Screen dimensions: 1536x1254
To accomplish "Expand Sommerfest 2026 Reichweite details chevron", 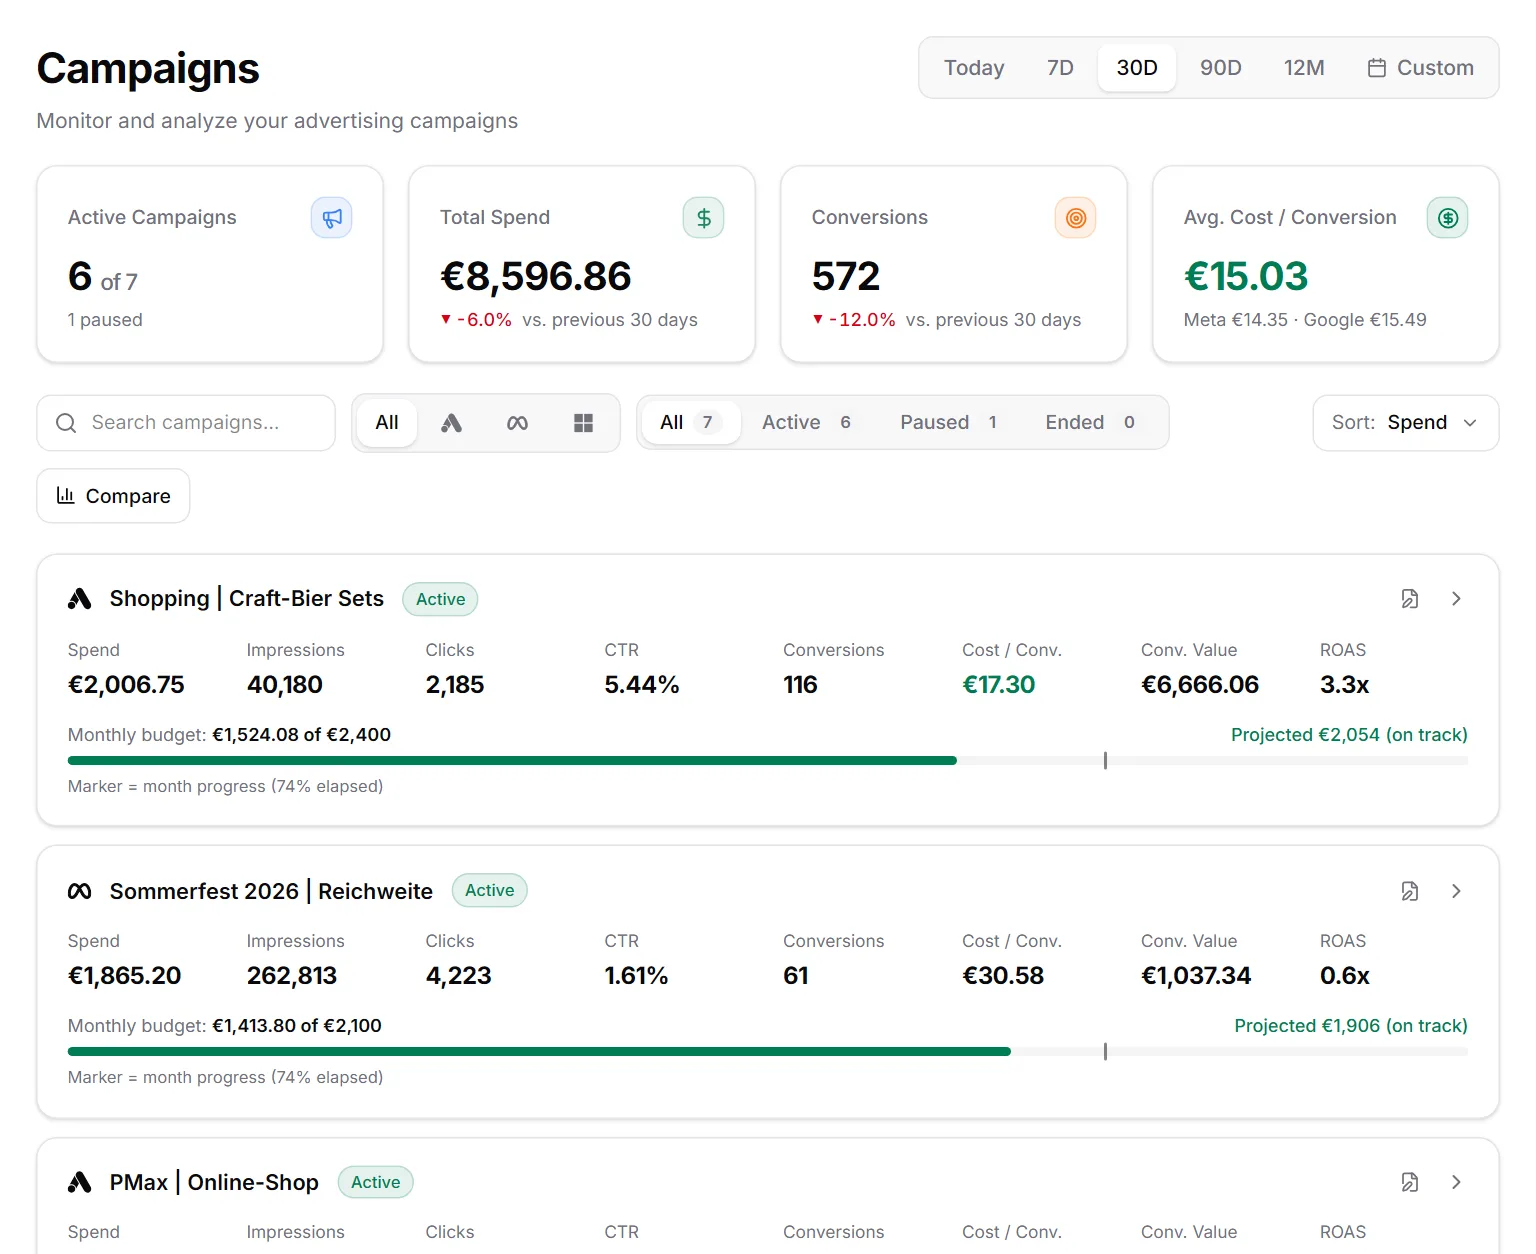I will (1456, 891).
